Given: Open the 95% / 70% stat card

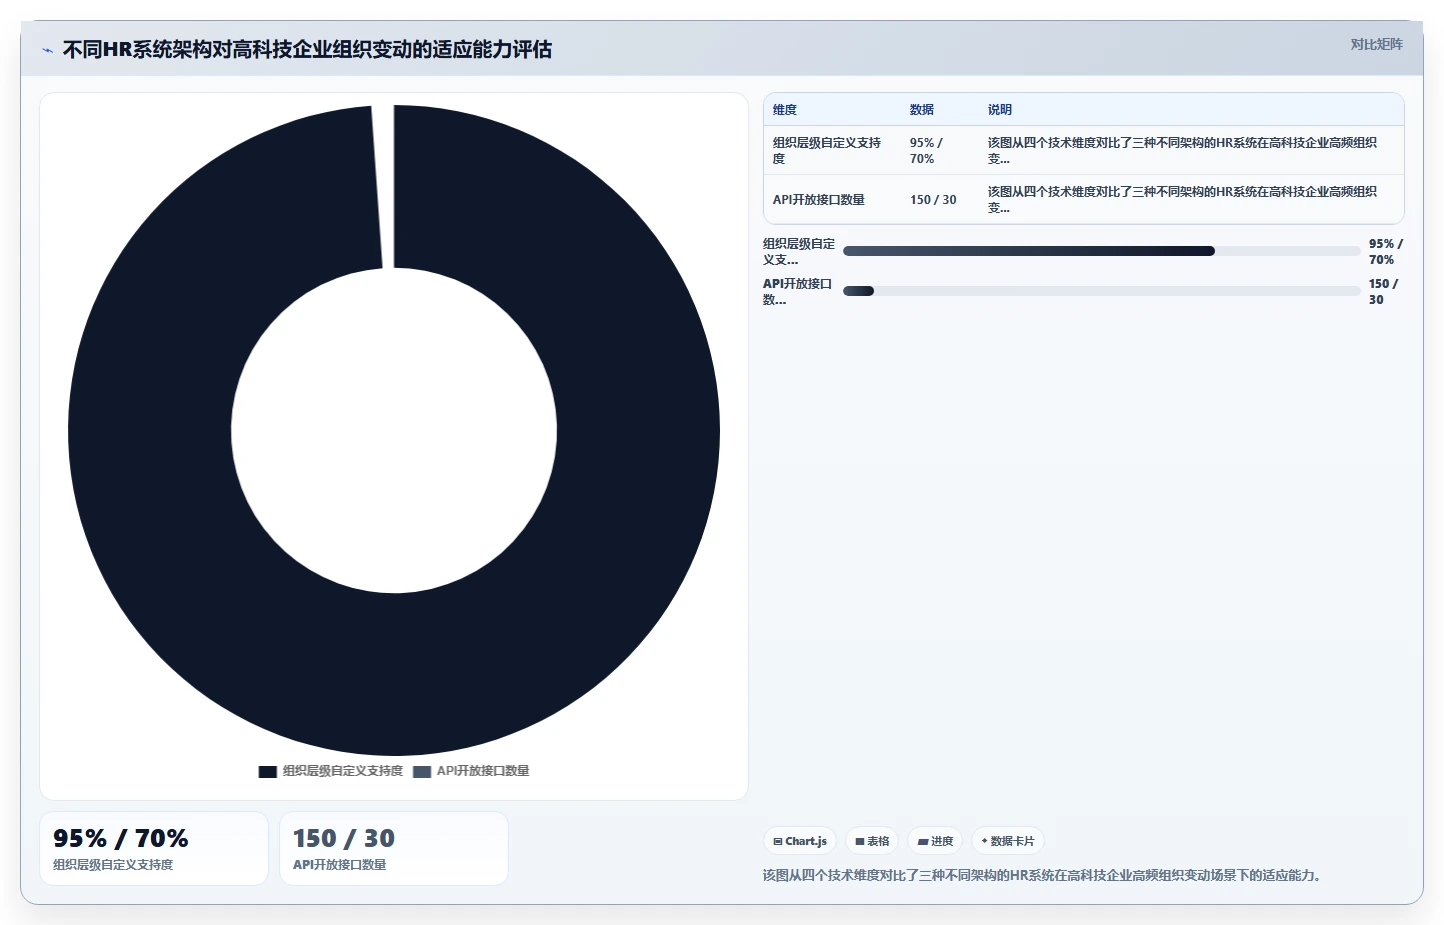Looking at the screenshot, I should [154, 848].
